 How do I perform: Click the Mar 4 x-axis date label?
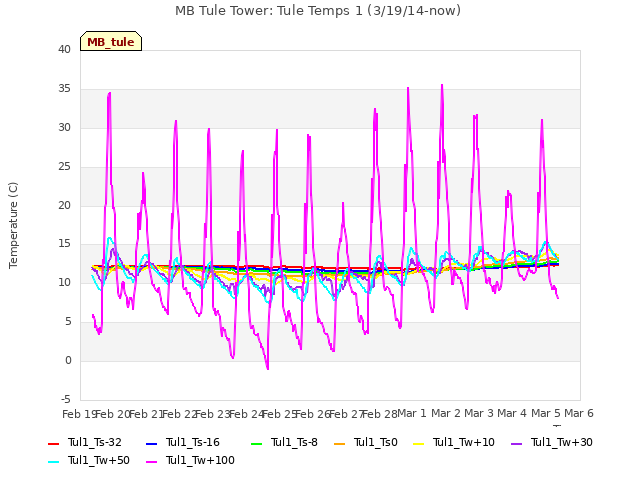pos(512,413)
